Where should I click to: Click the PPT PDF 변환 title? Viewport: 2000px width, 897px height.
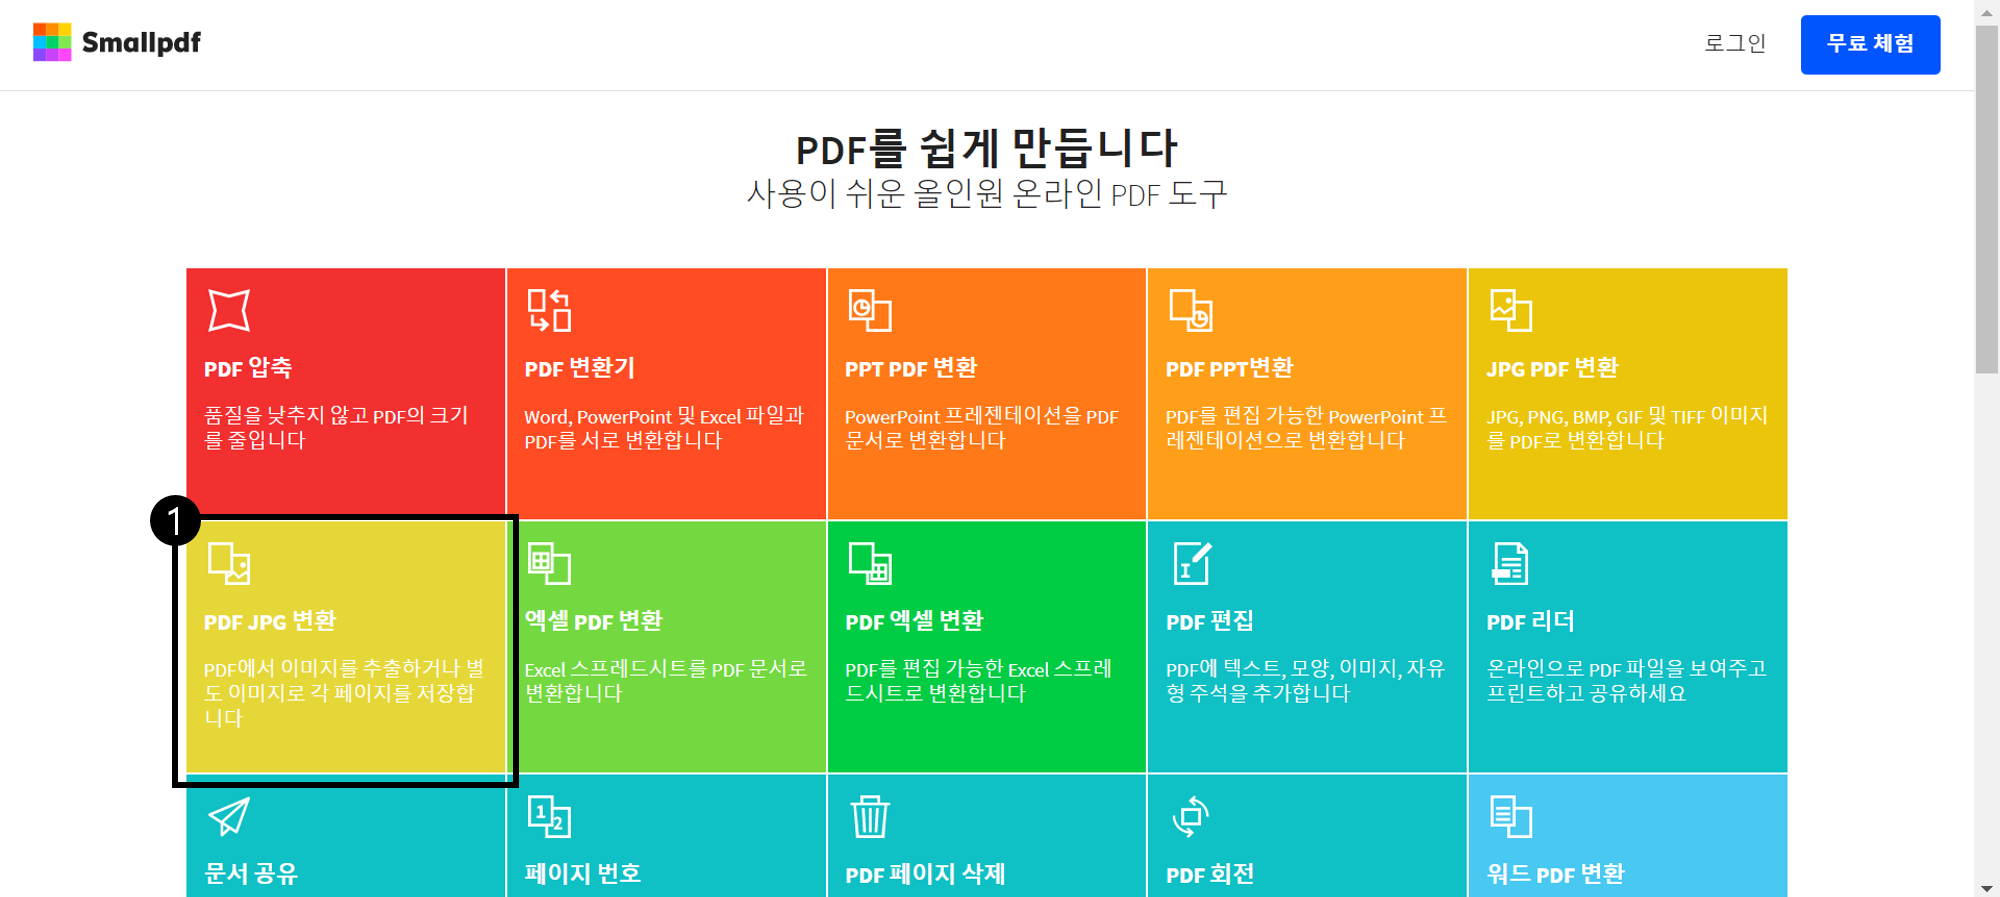tap(911, 368)
